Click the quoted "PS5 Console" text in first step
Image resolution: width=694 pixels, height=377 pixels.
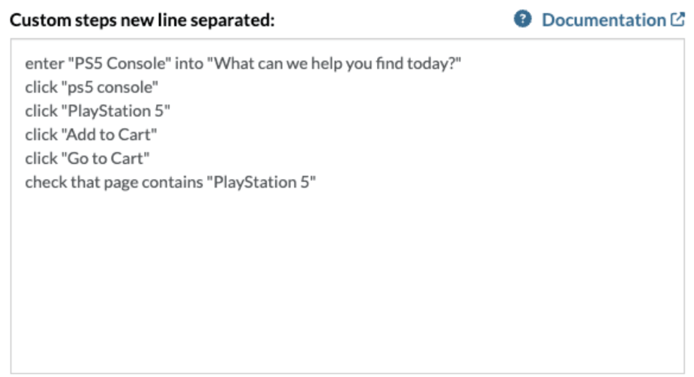pyautogui.click(x=120, y=63)
